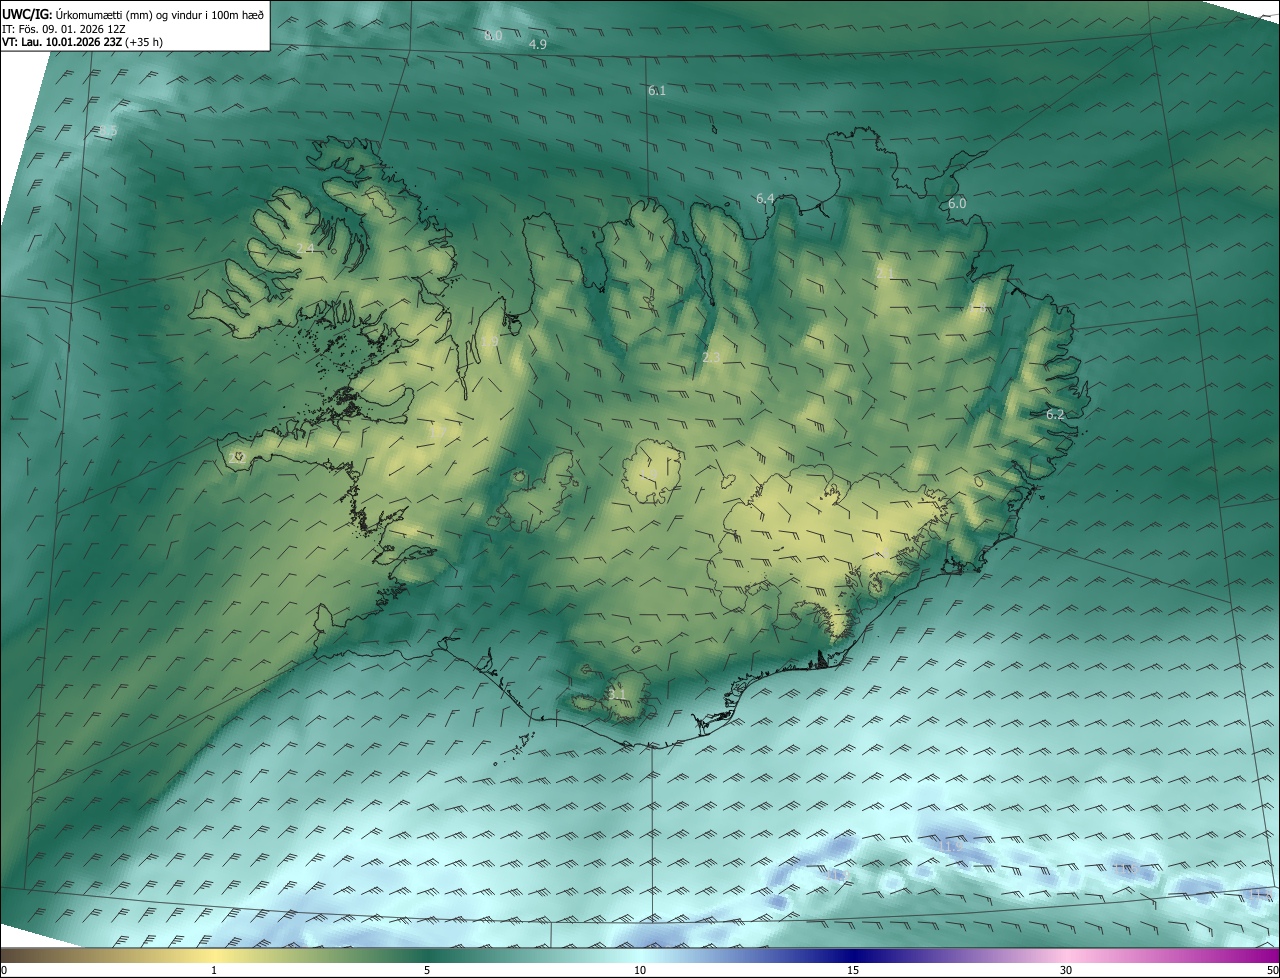Click the 3.1 value label near south coast
Image resolution: width=1280 pixels, height=978 pixels.
617,694
